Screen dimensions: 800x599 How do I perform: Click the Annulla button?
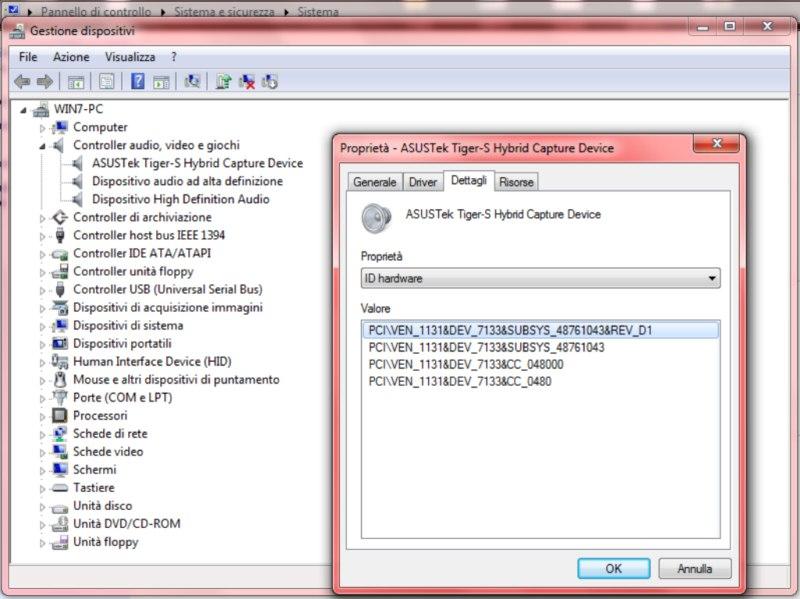click(x=694, y=568)
